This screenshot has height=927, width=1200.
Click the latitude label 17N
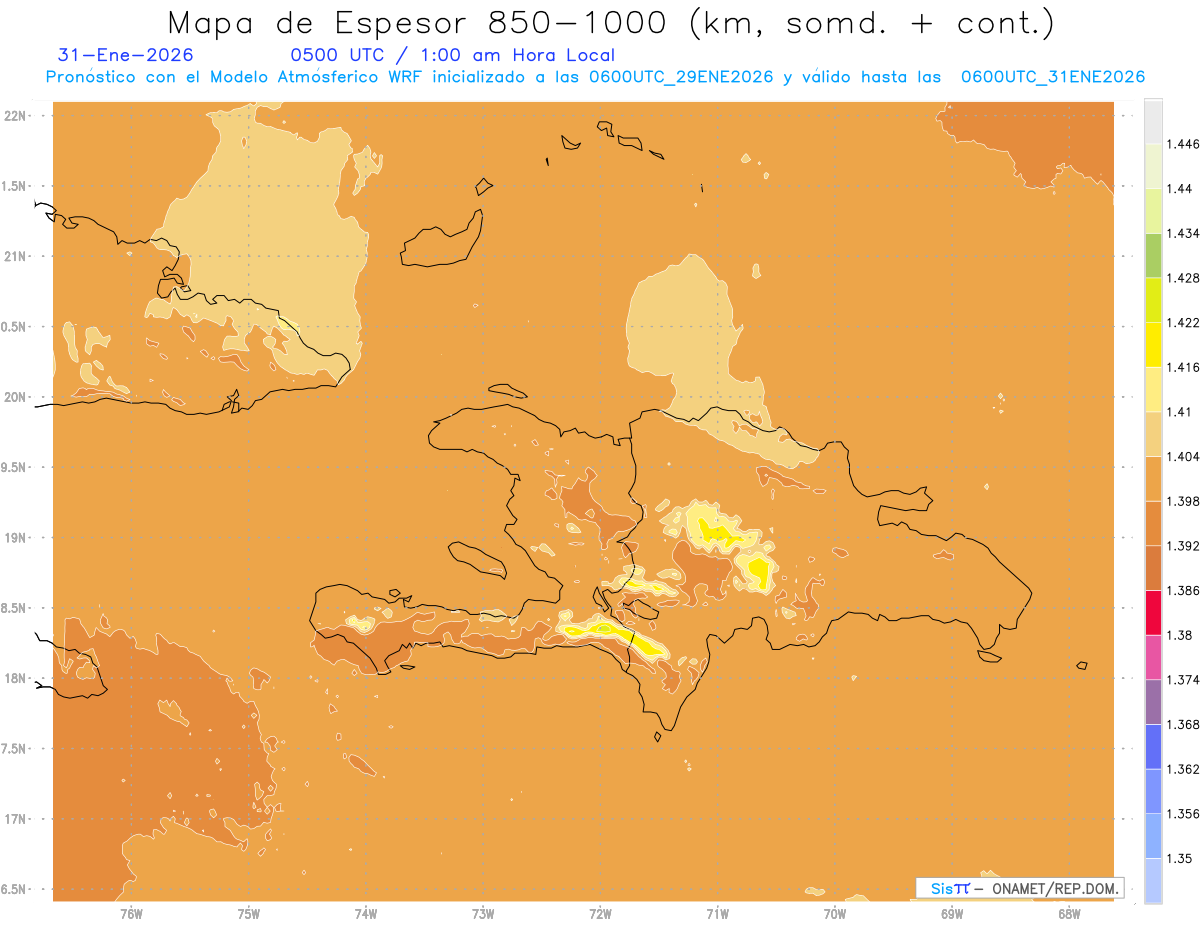pos(15,820)
